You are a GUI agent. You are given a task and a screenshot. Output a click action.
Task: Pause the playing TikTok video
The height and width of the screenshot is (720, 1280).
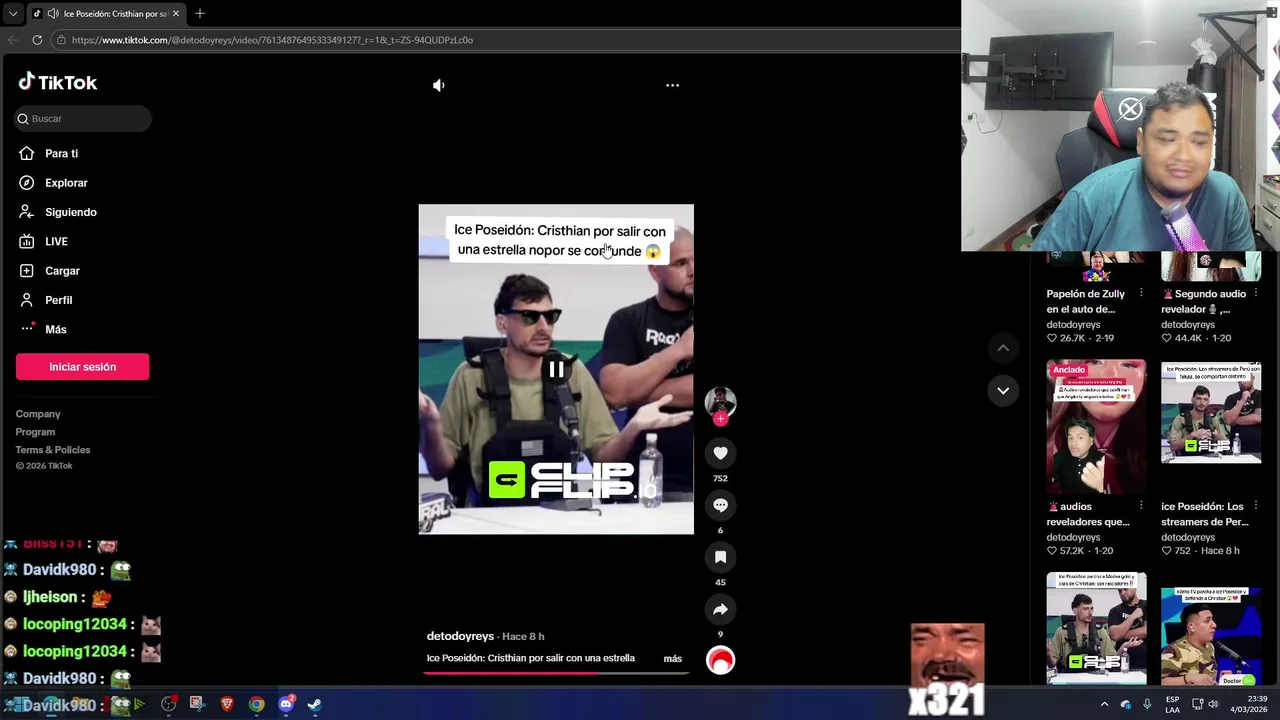[556, 370]
